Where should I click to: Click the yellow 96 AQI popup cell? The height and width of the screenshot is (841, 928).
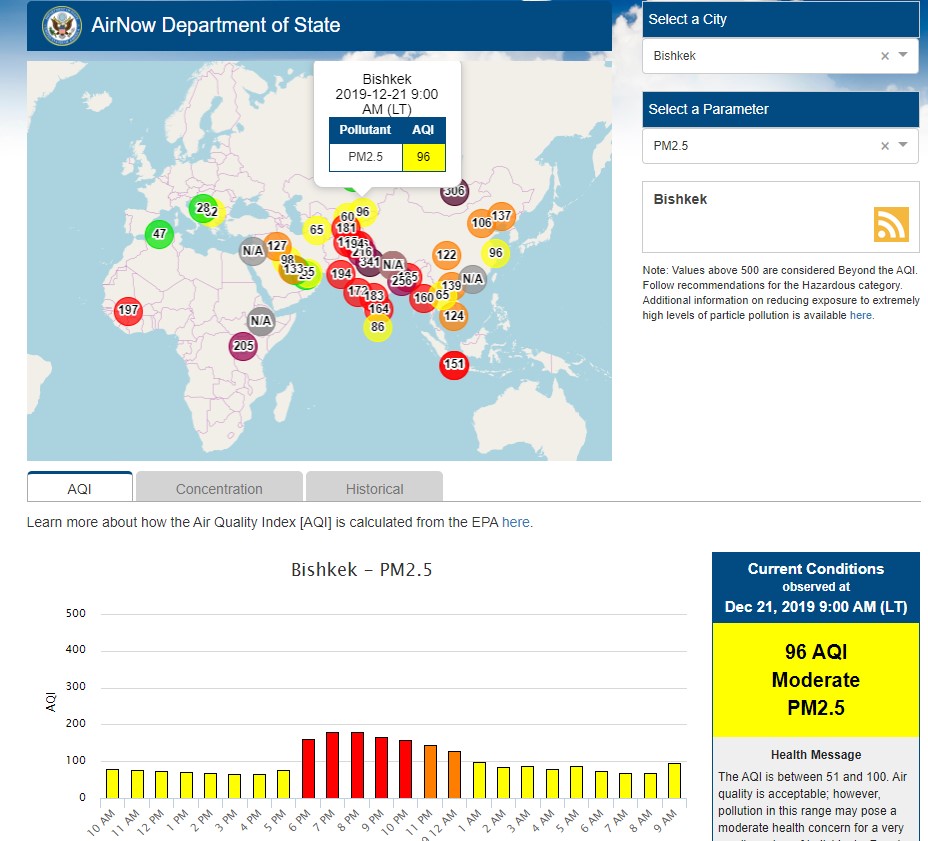[424, 157]
